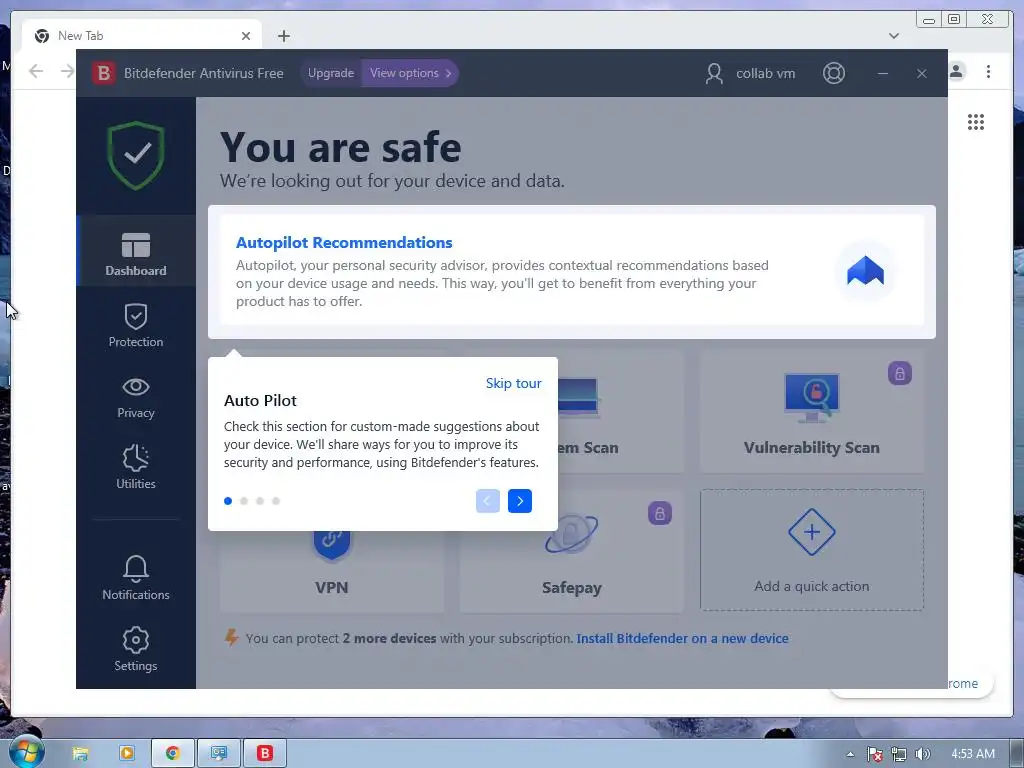Select the New Tab browser tab
1024x768 pixels.
coord(142,36)
